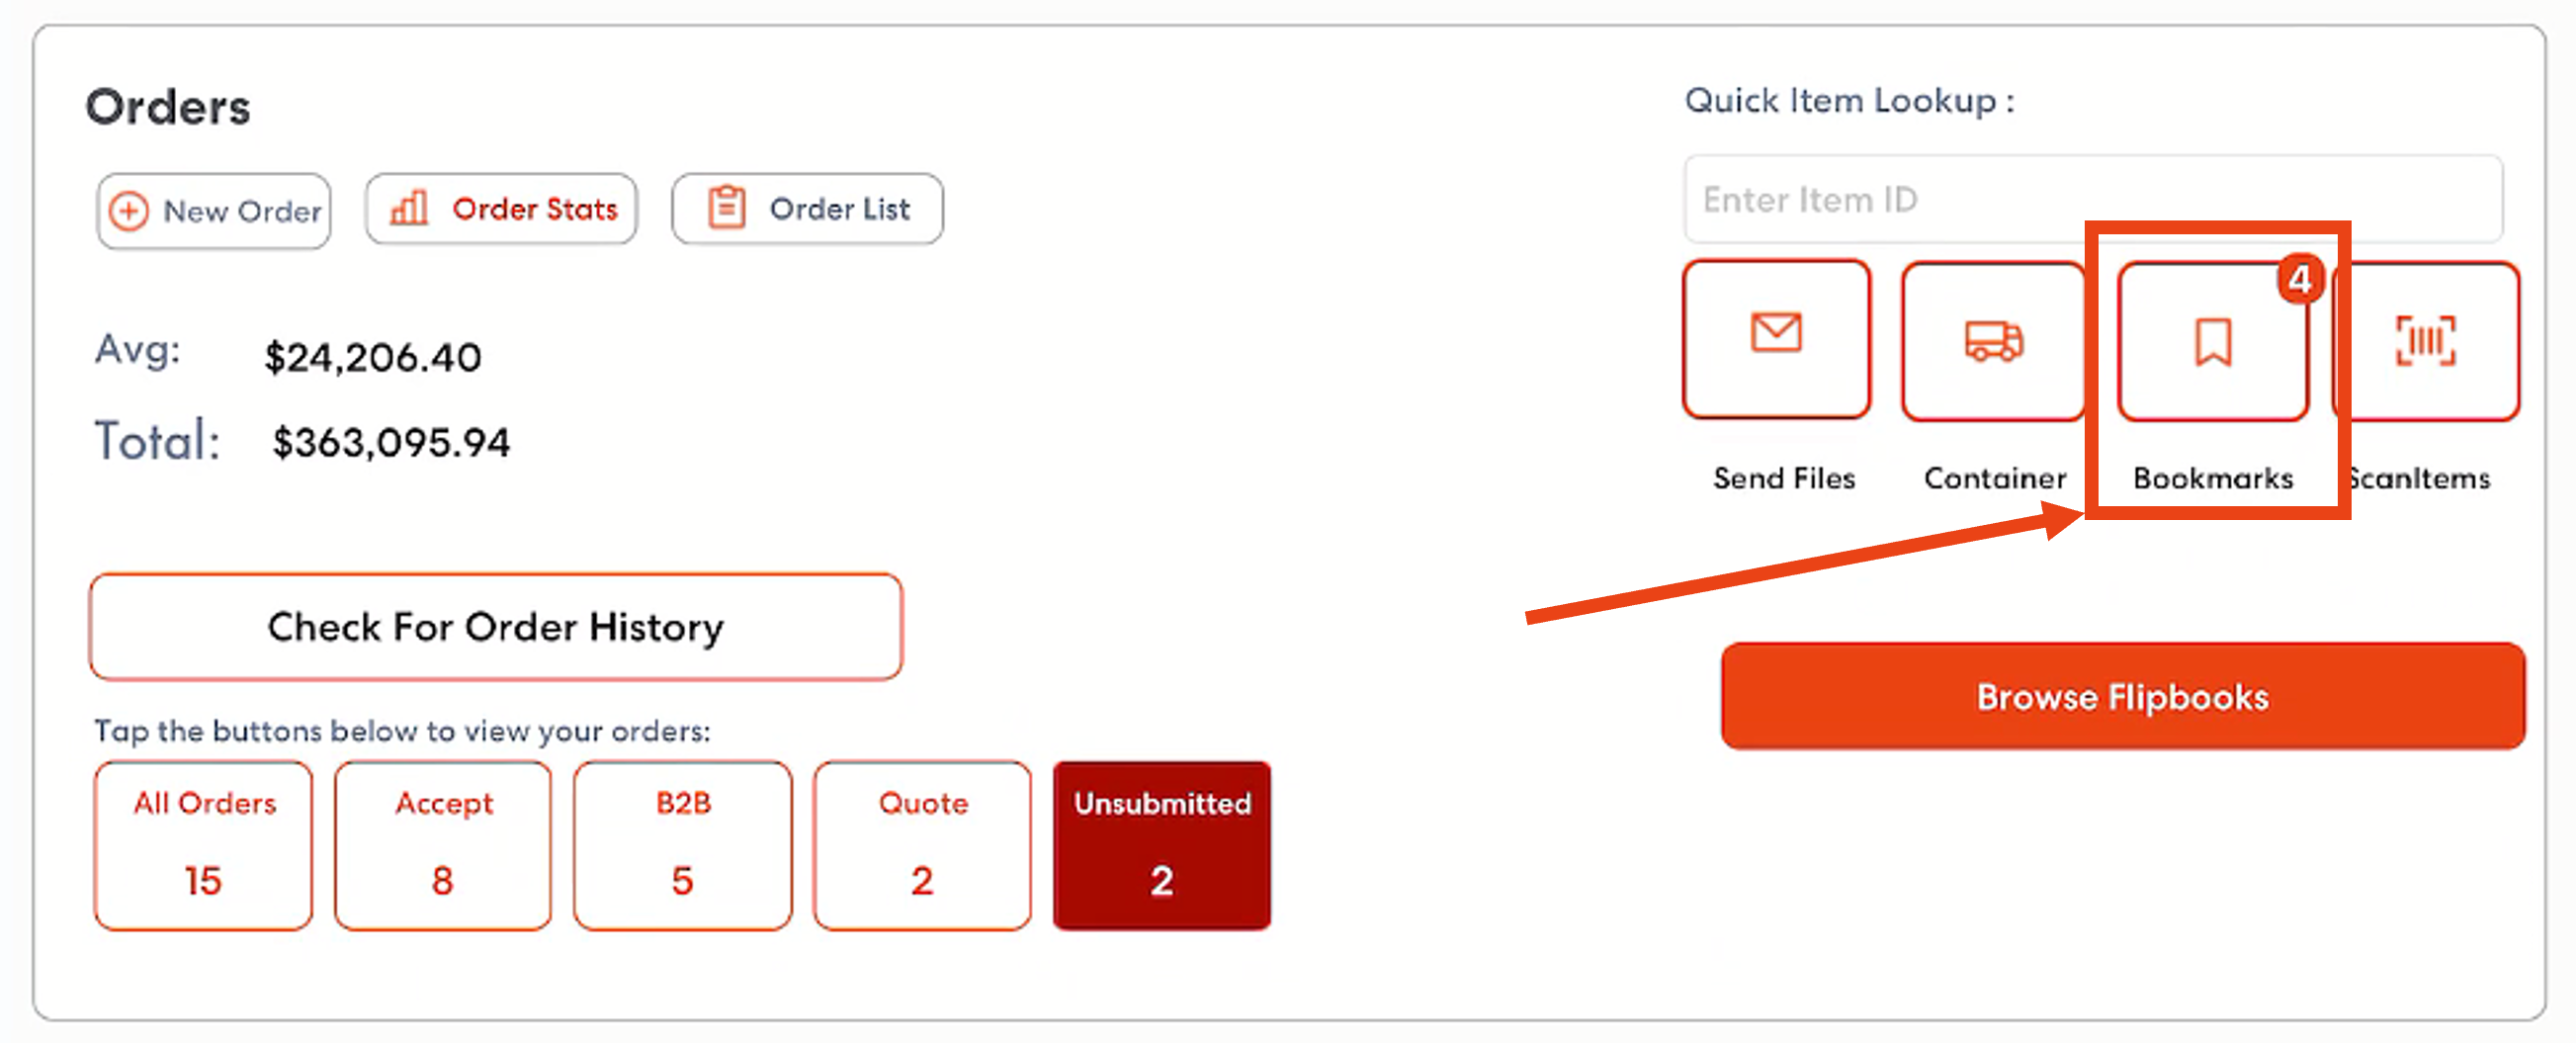The width and height of the screenshot is (2576, 1043).
Task: Switch to the B2B orders view
Action: (x=682, y=845)
